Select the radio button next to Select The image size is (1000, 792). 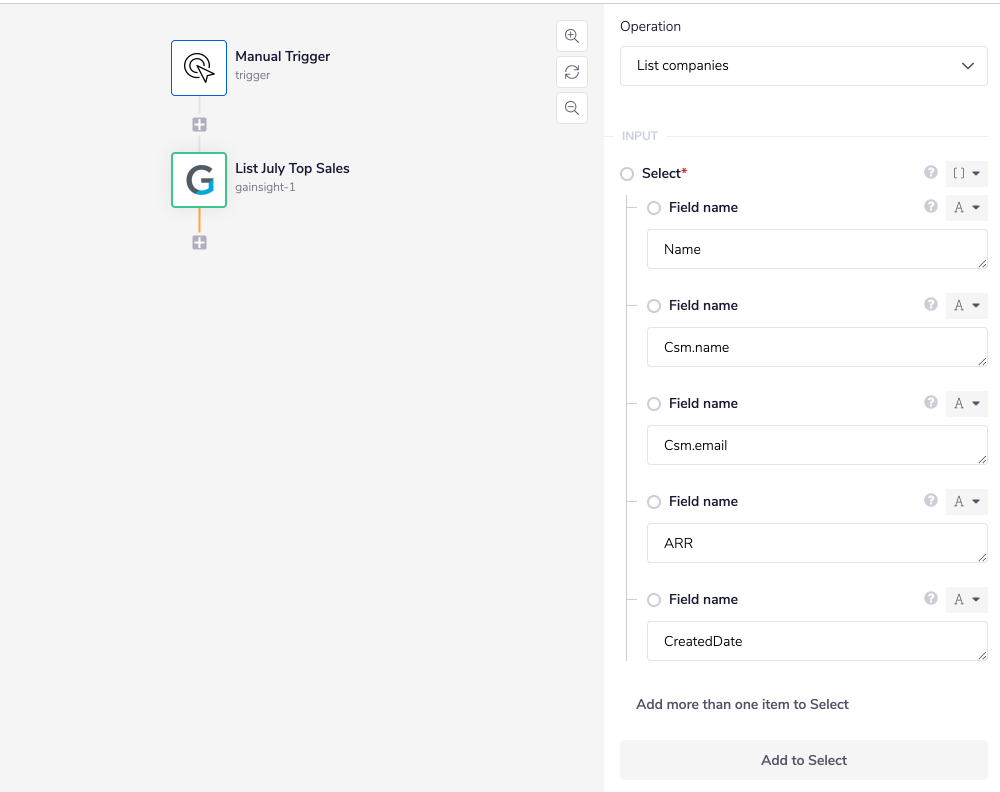(626, 173)
